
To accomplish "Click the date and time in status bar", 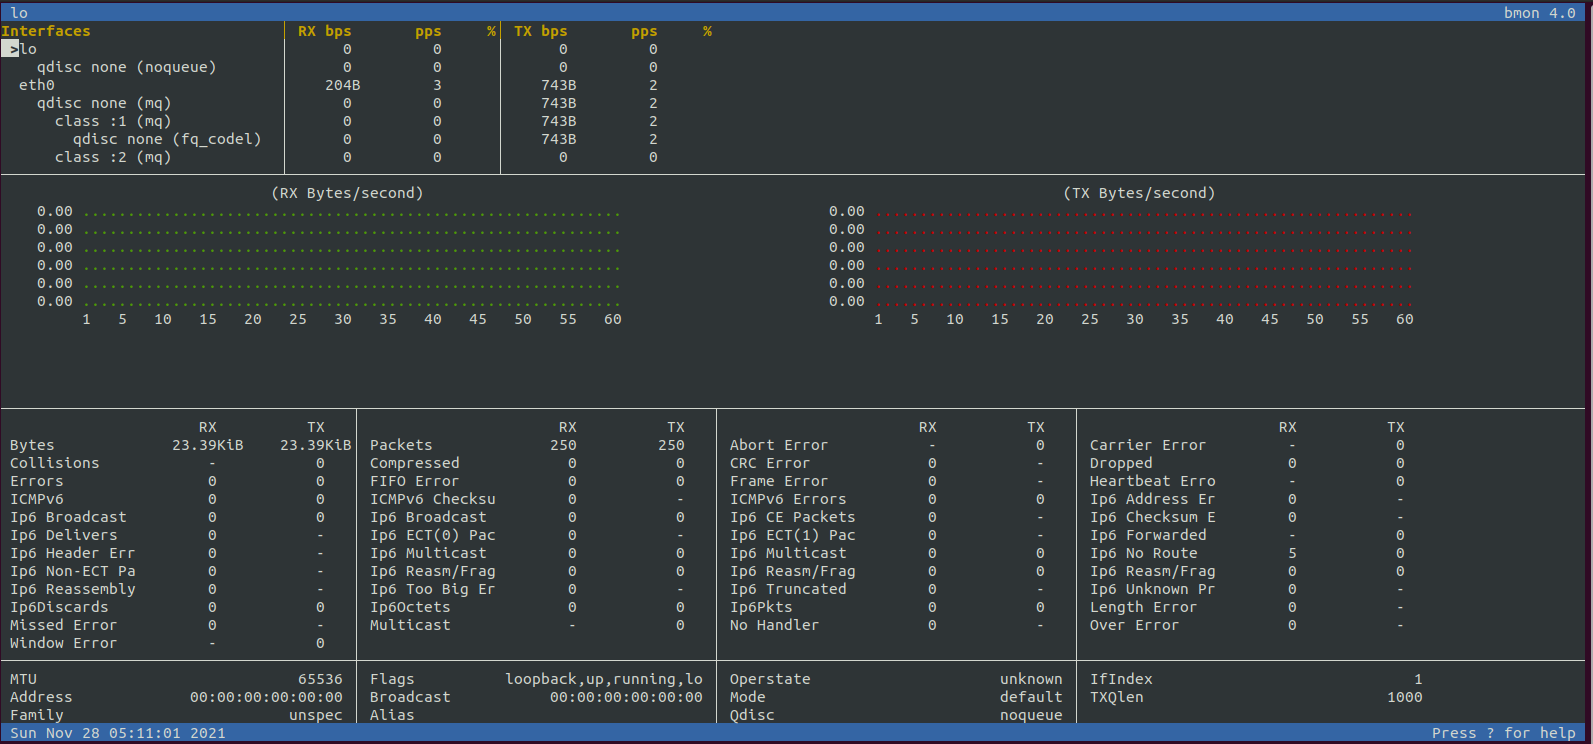I will click(x=118, y=733).
